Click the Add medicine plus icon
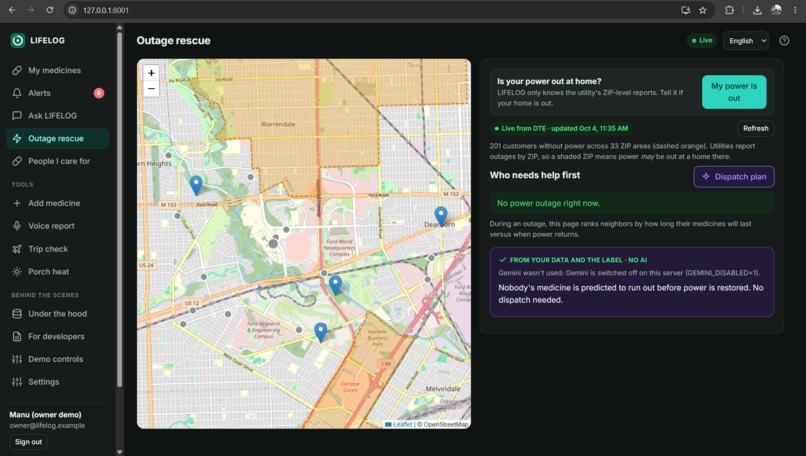The image size is (806, 456). click(x=17, y=203)
